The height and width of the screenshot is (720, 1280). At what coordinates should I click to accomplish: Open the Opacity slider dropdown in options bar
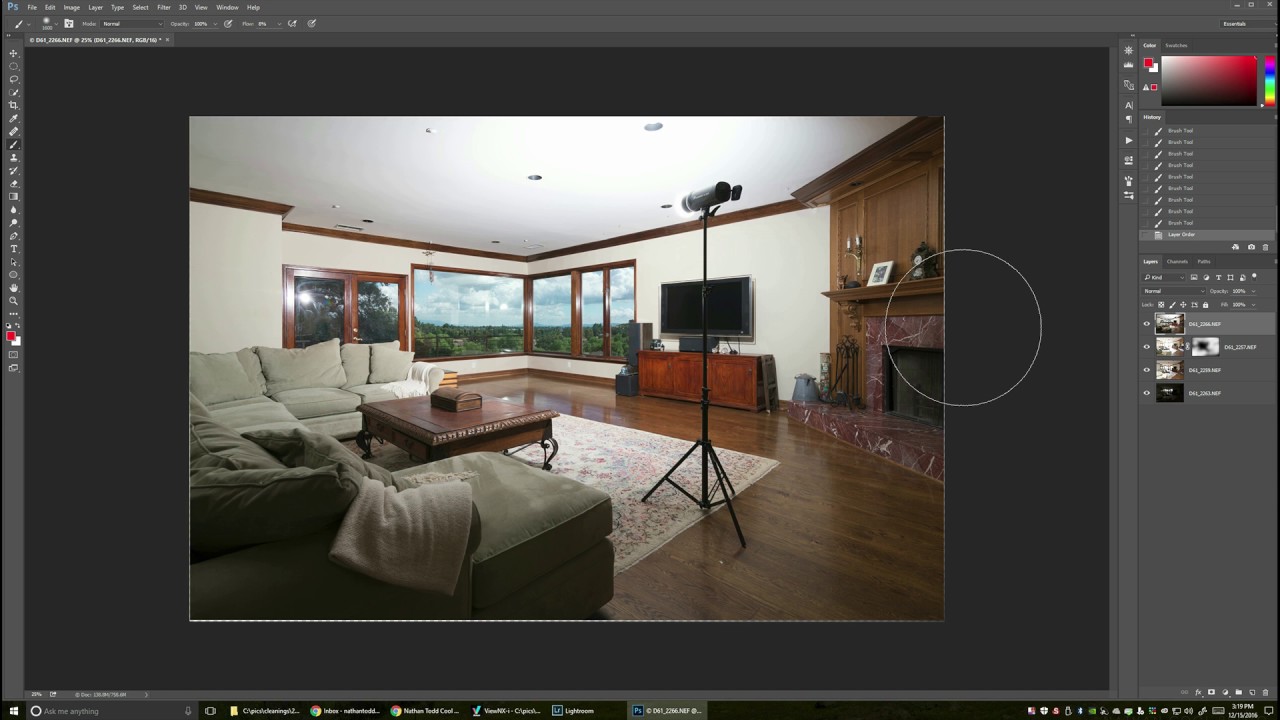point(215,23)
